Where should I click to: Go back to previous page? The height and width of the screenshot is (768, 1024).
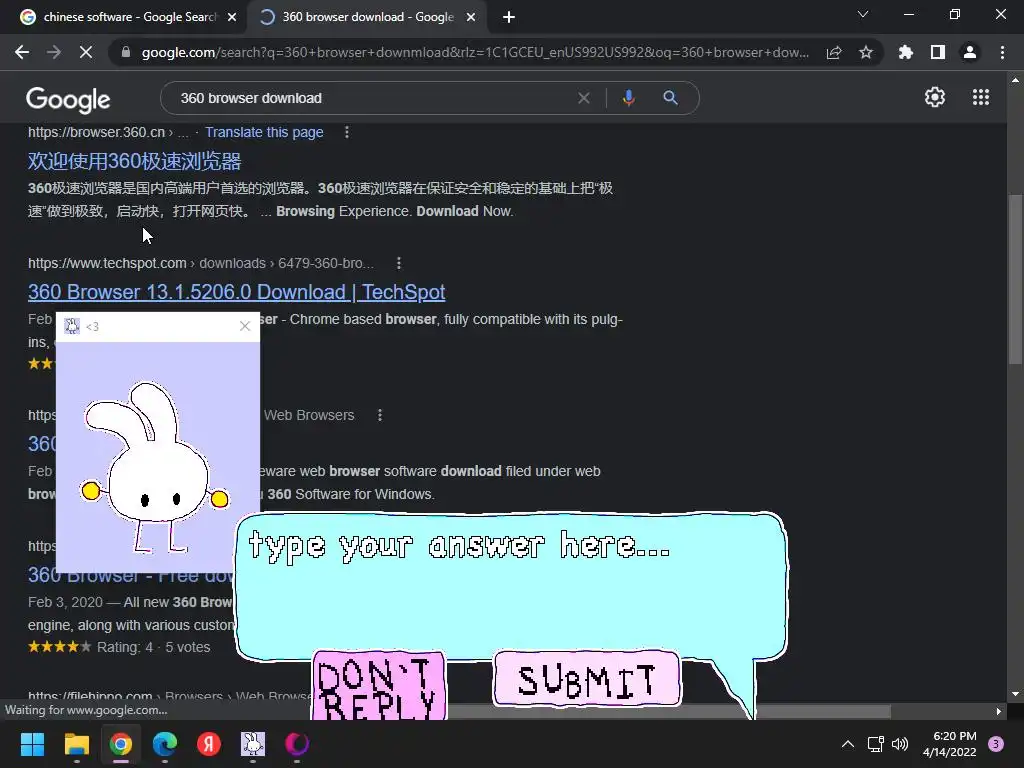point(22,52)
